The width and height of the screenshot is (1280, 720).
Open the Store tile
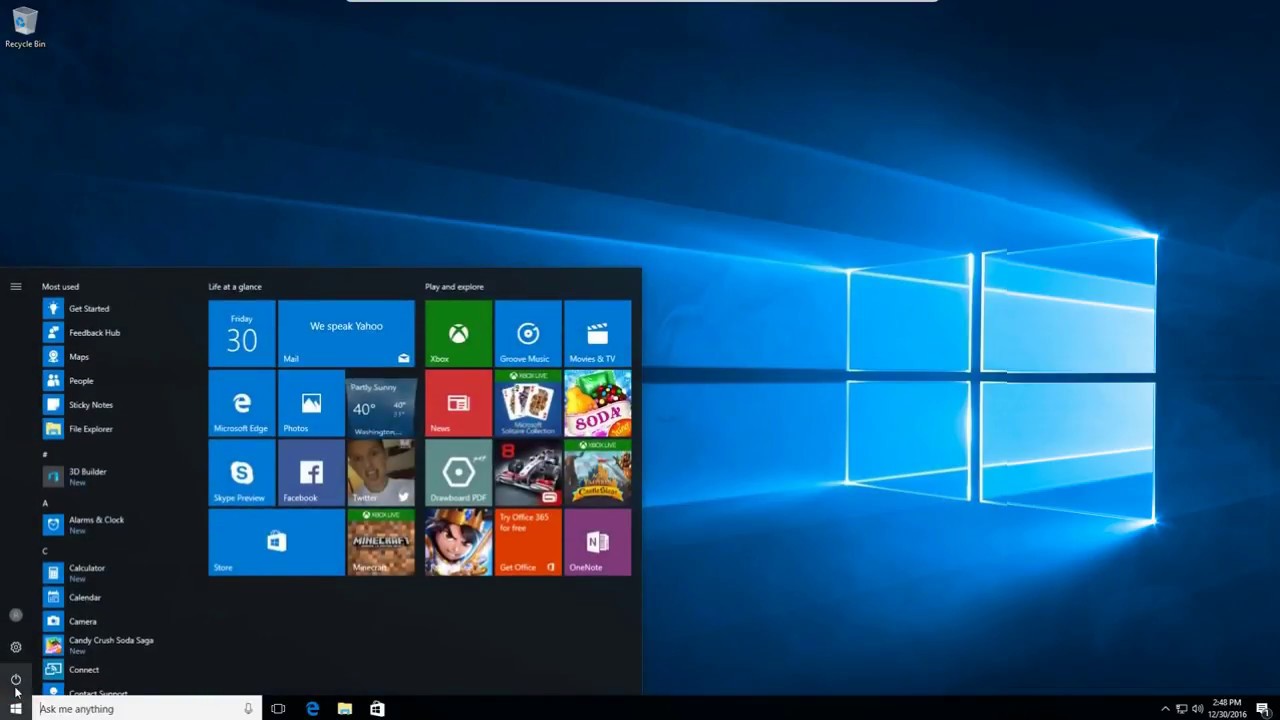click(276, 542)
